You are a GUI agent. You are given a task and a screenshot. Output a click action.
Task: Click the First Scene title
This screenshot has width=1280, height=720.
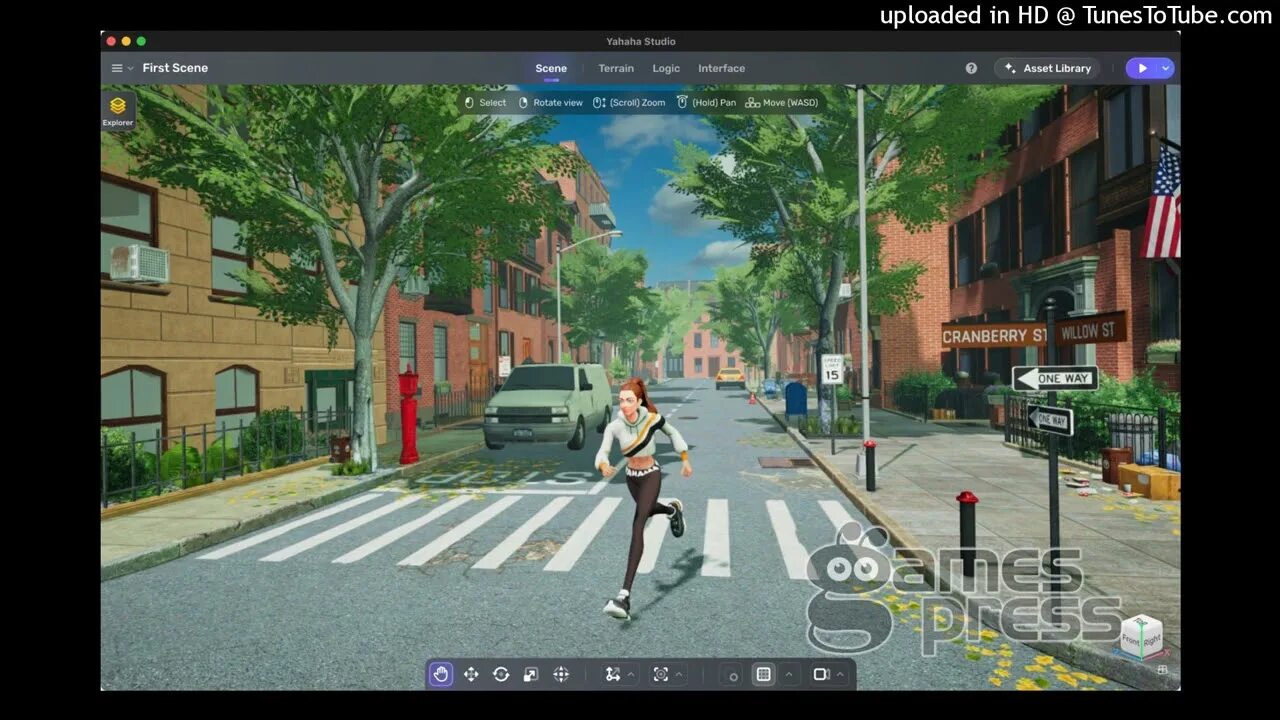click(175, 68)
